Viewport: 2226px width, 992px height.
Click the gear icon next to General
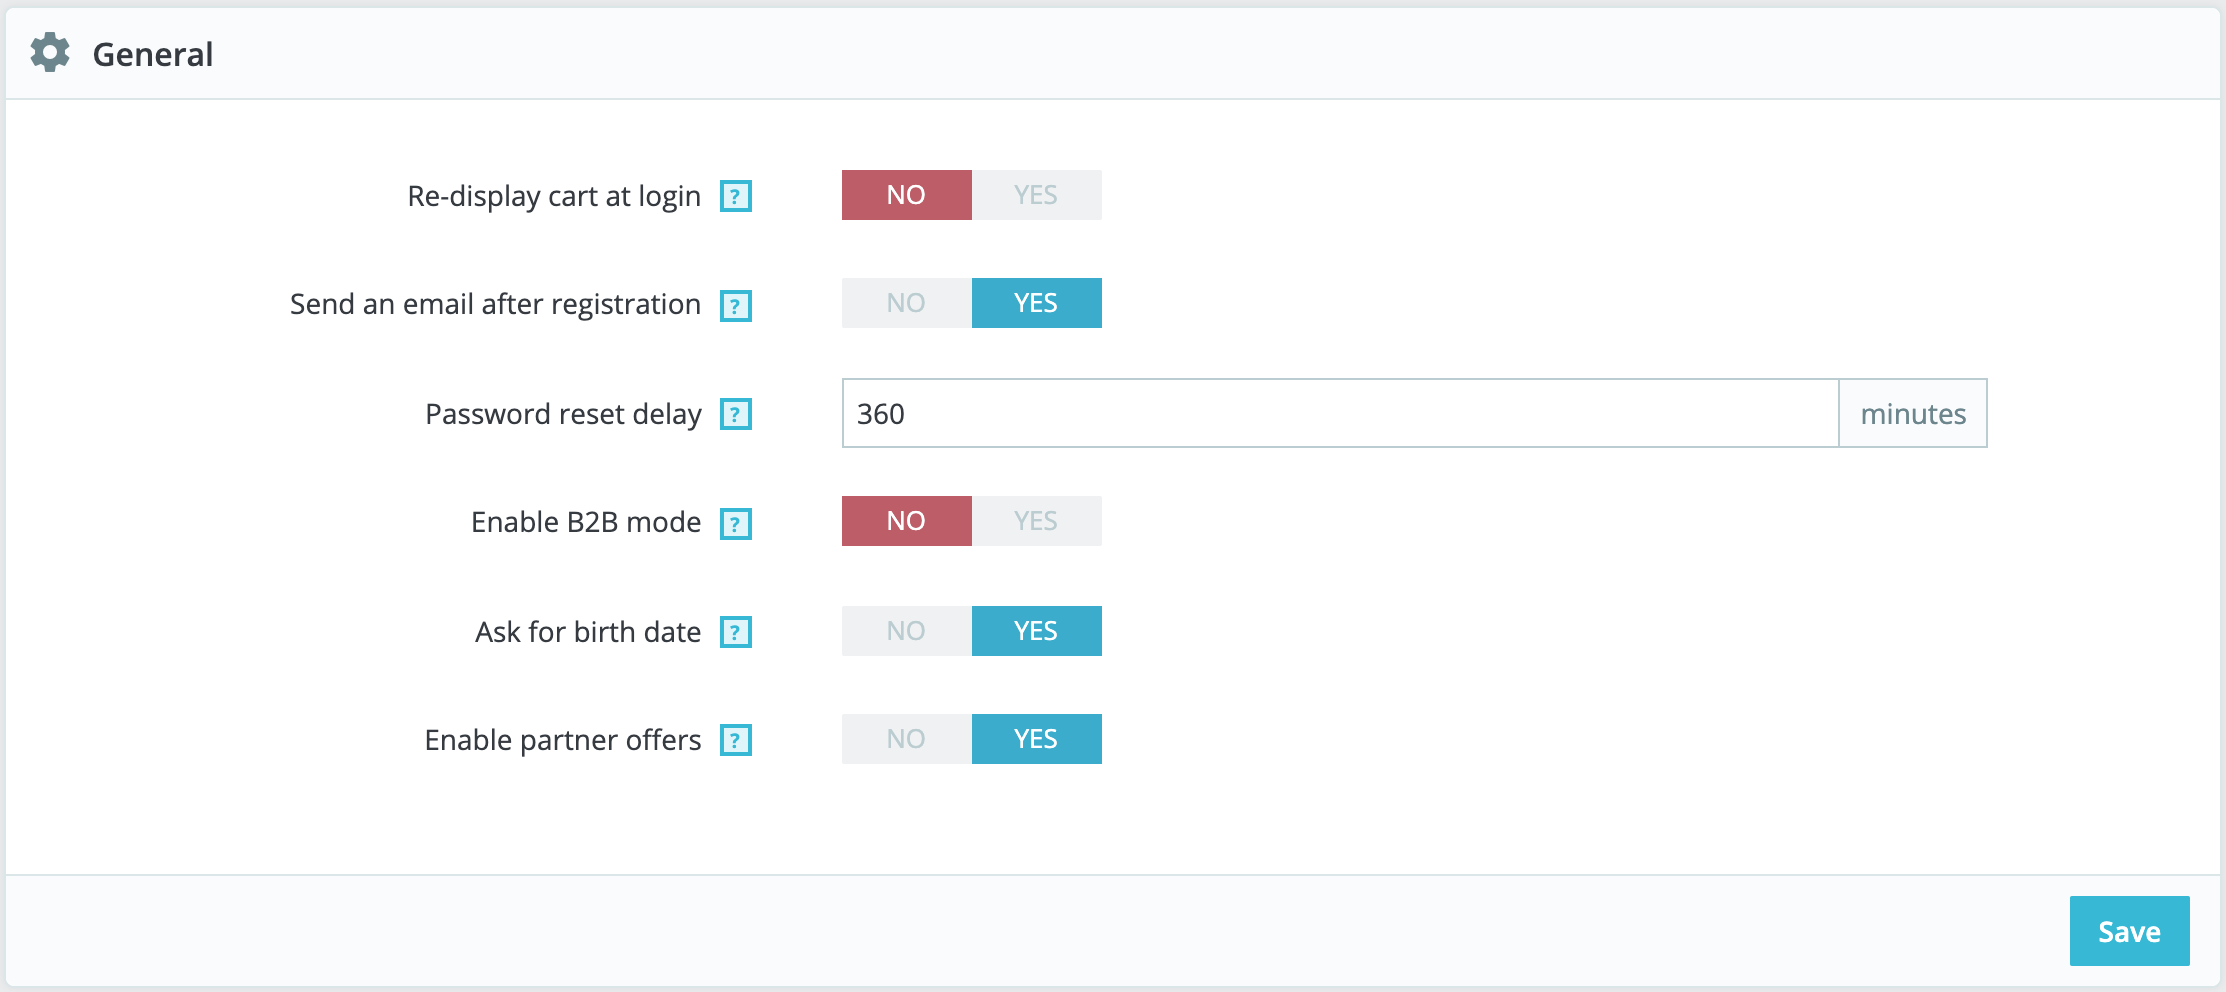(x=49, y=54)
